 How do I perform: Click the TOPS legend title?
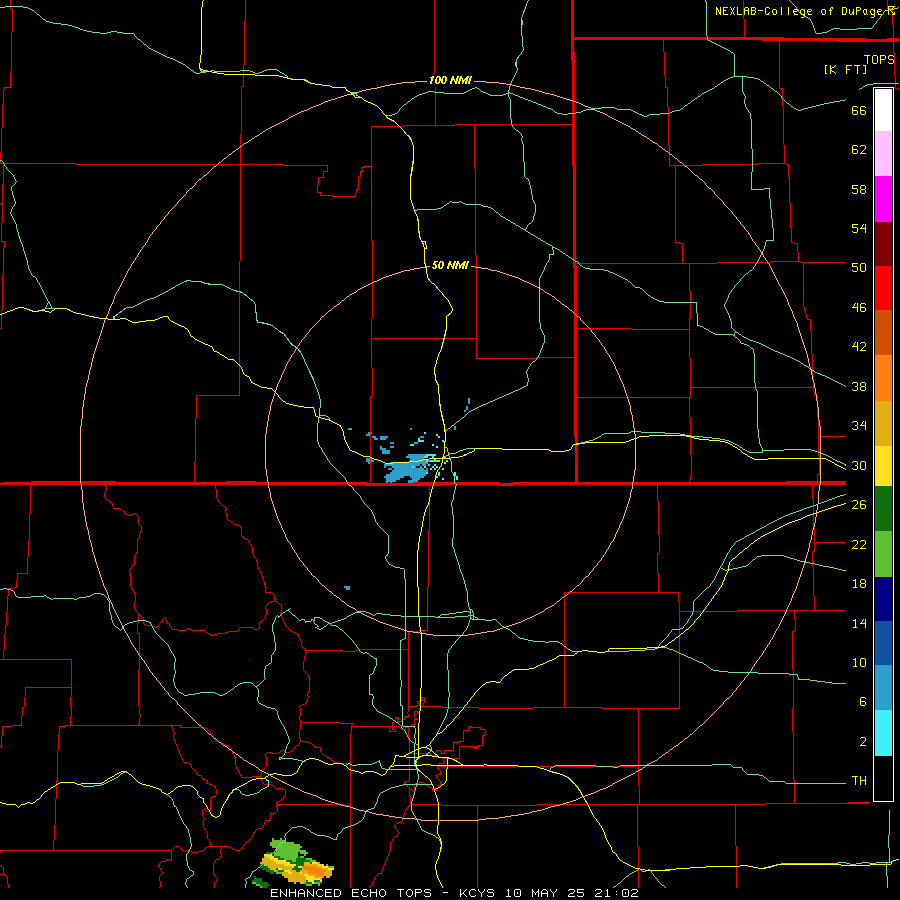click(x=879, y=59)
